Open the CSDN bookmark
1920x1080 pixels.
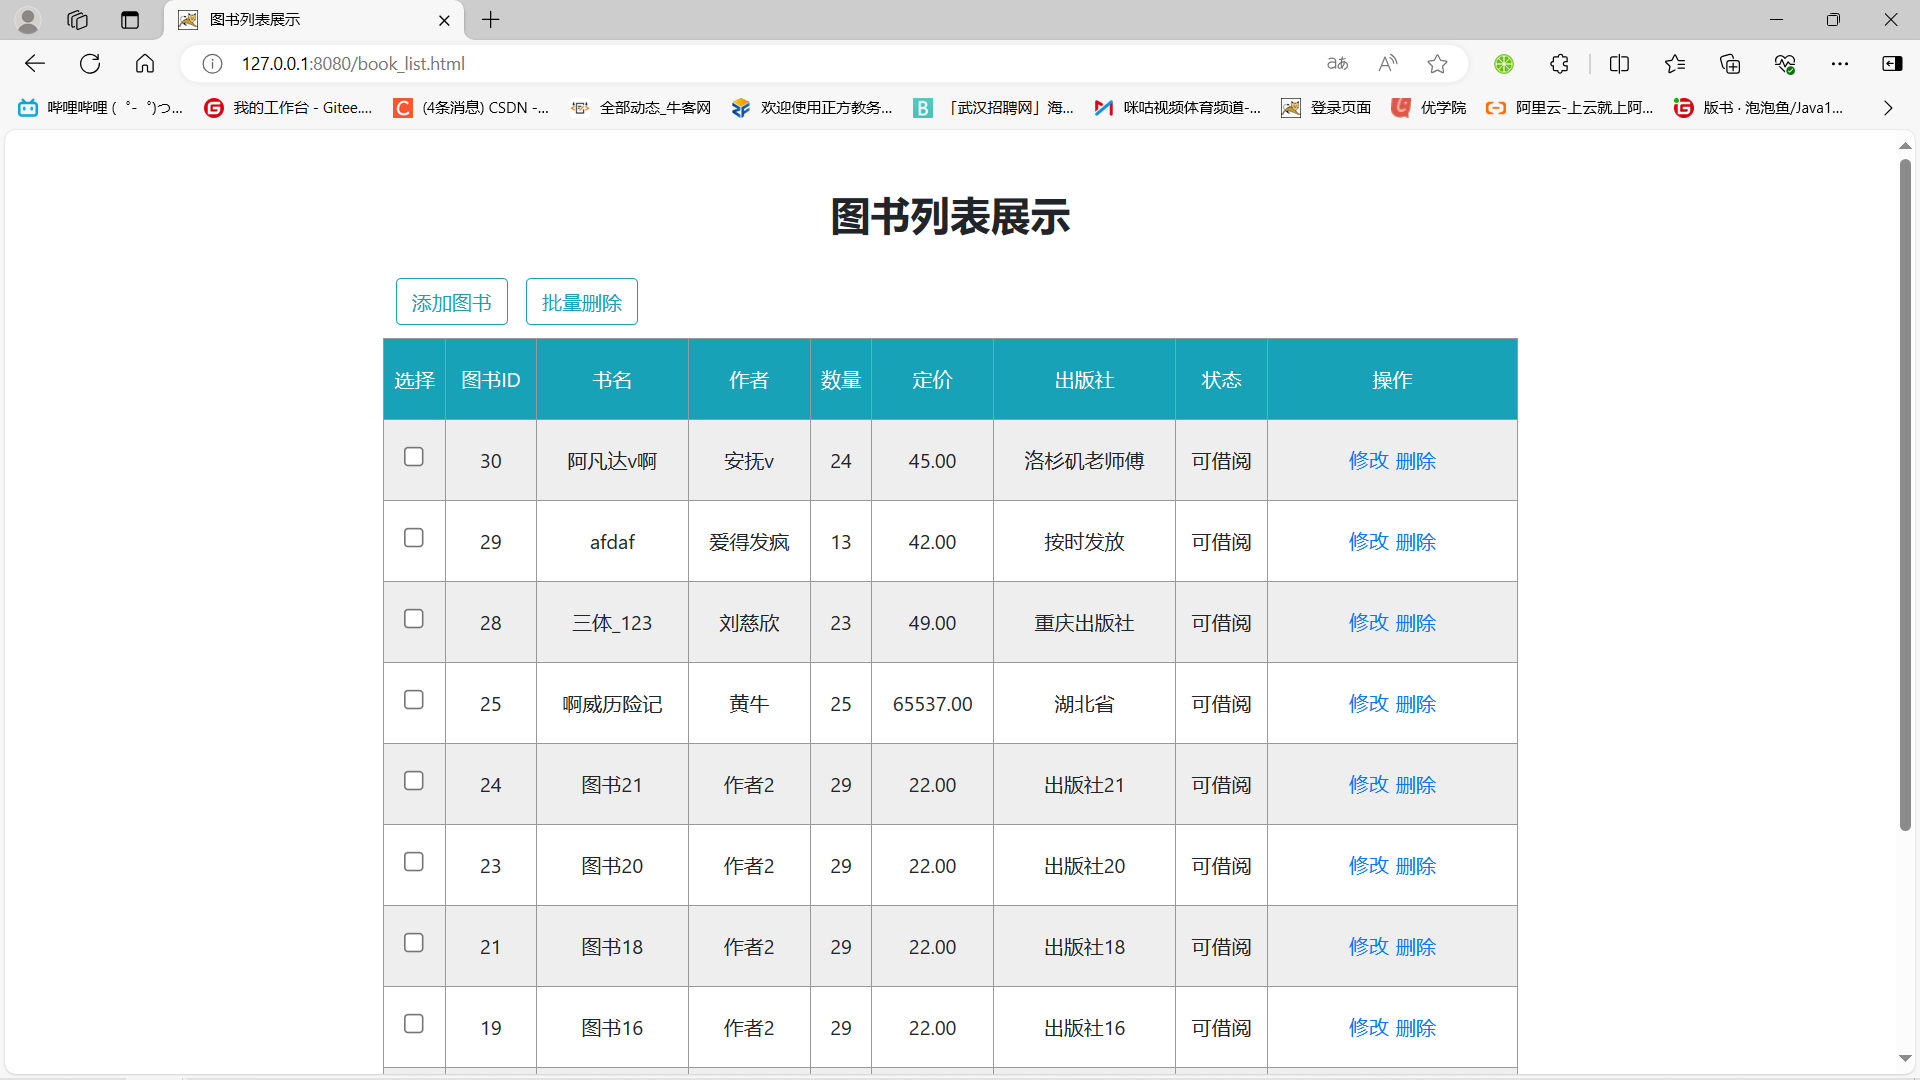click(471, 108)
